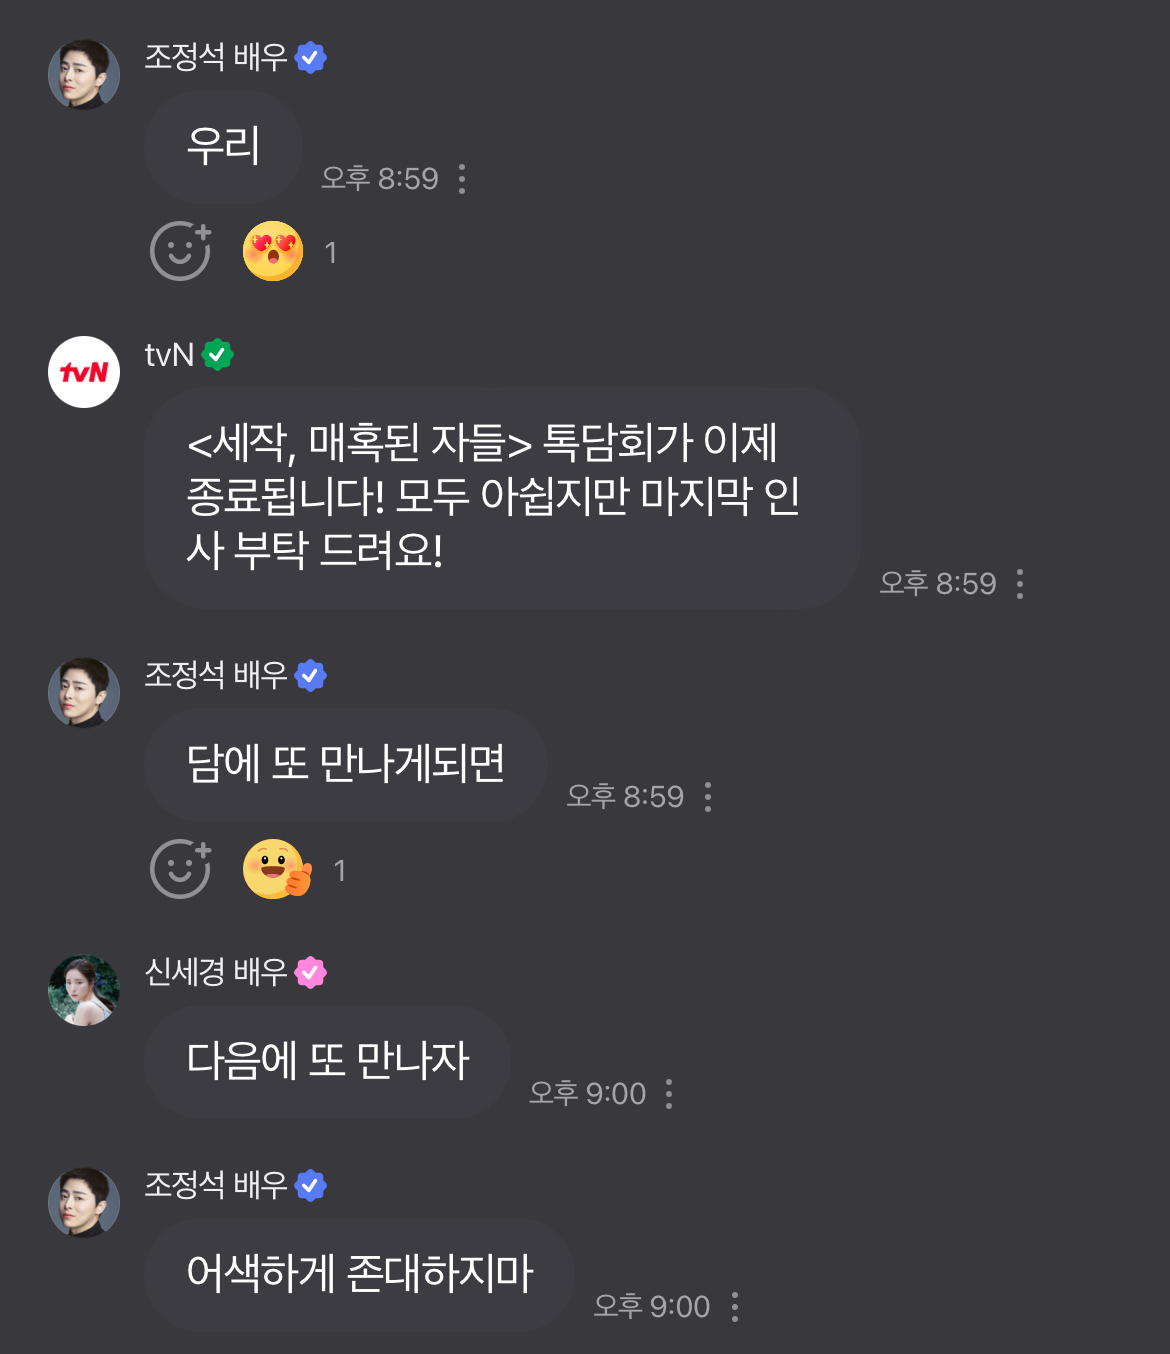The height and width of the screenshot is (1354, 1170).
Task: Tap the topmost 조정석 배우 profile picture
Action: point(84,75)
